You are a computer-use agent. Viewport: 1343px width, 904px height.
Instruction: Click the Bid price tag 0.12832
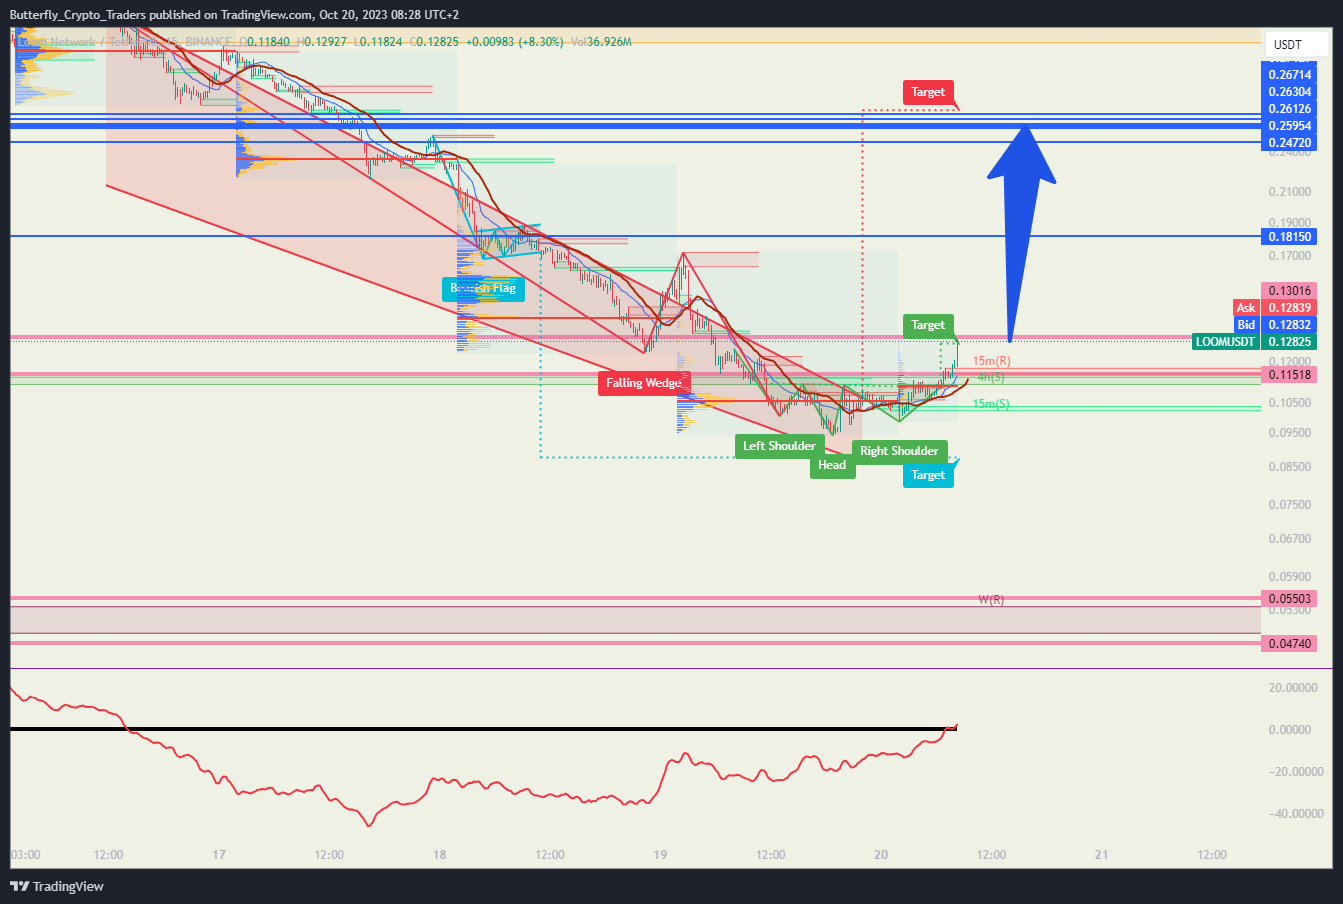1275,325
